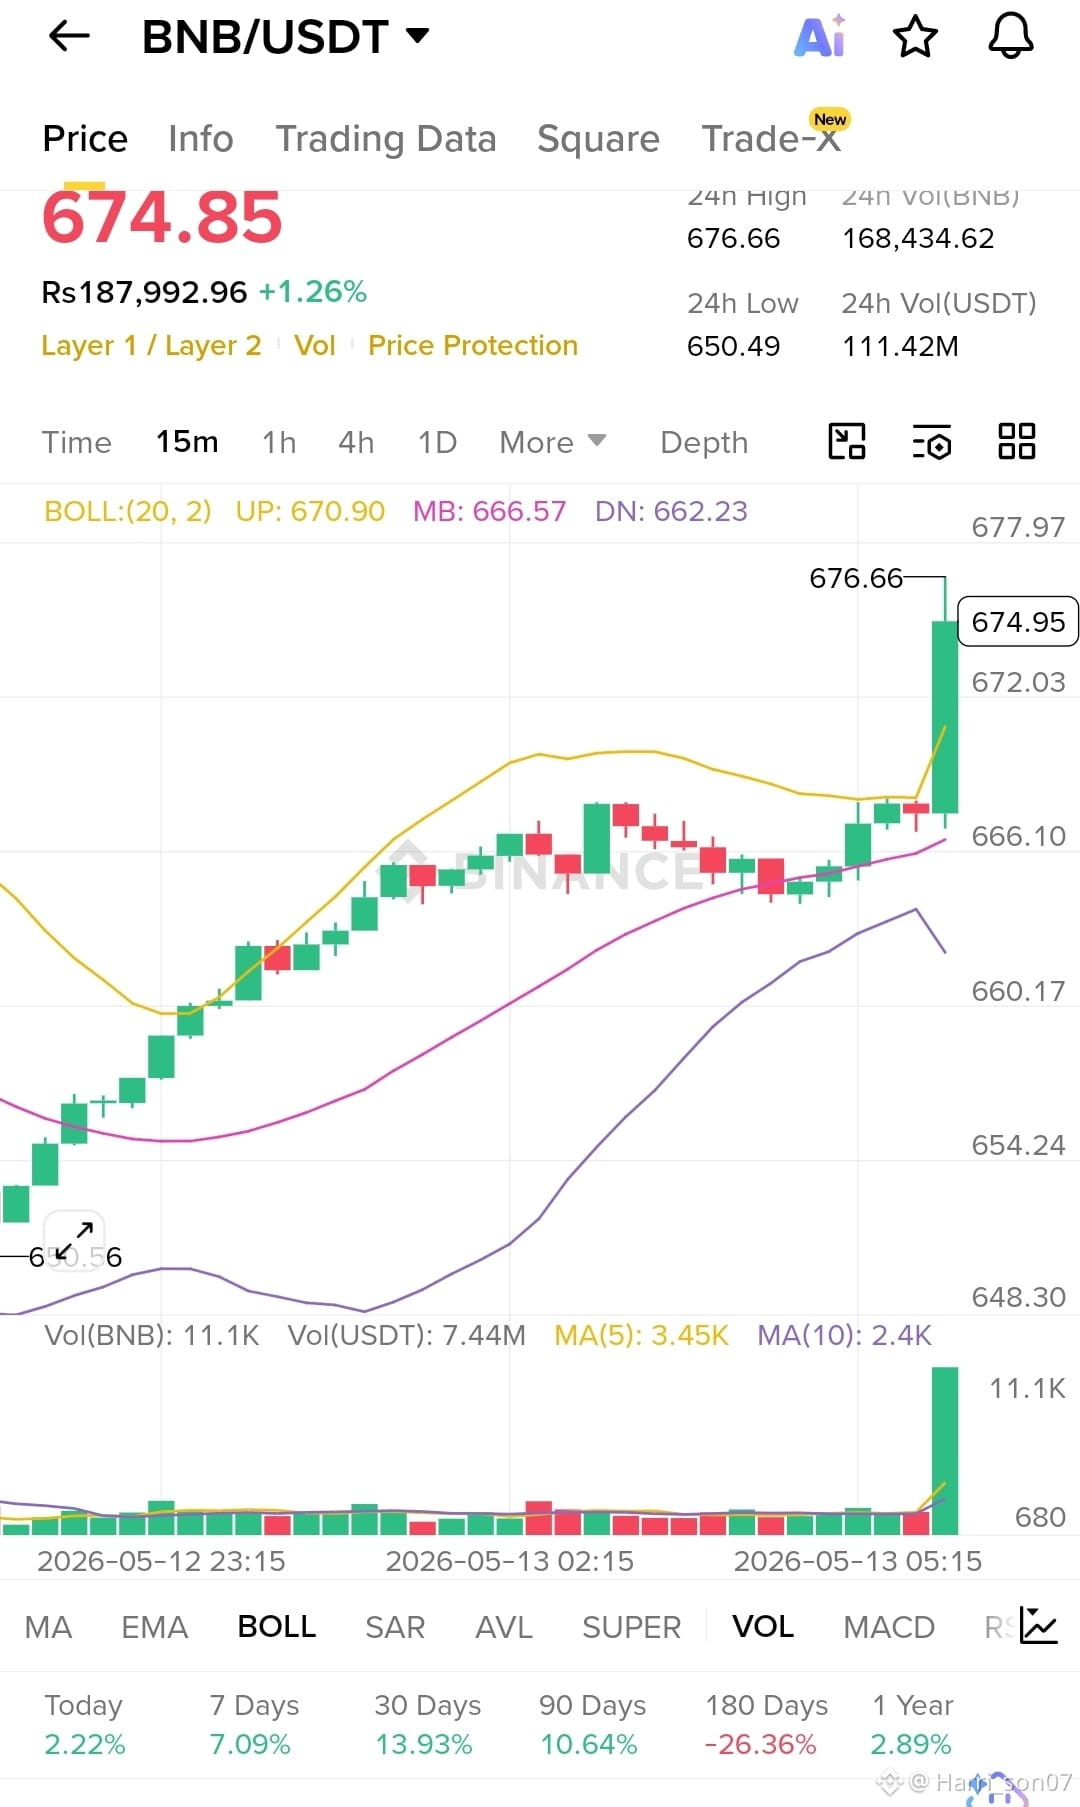Open the BNB/USDT pair selector dropdown
Viewport: 1080px width, 1807px height.
286,37
